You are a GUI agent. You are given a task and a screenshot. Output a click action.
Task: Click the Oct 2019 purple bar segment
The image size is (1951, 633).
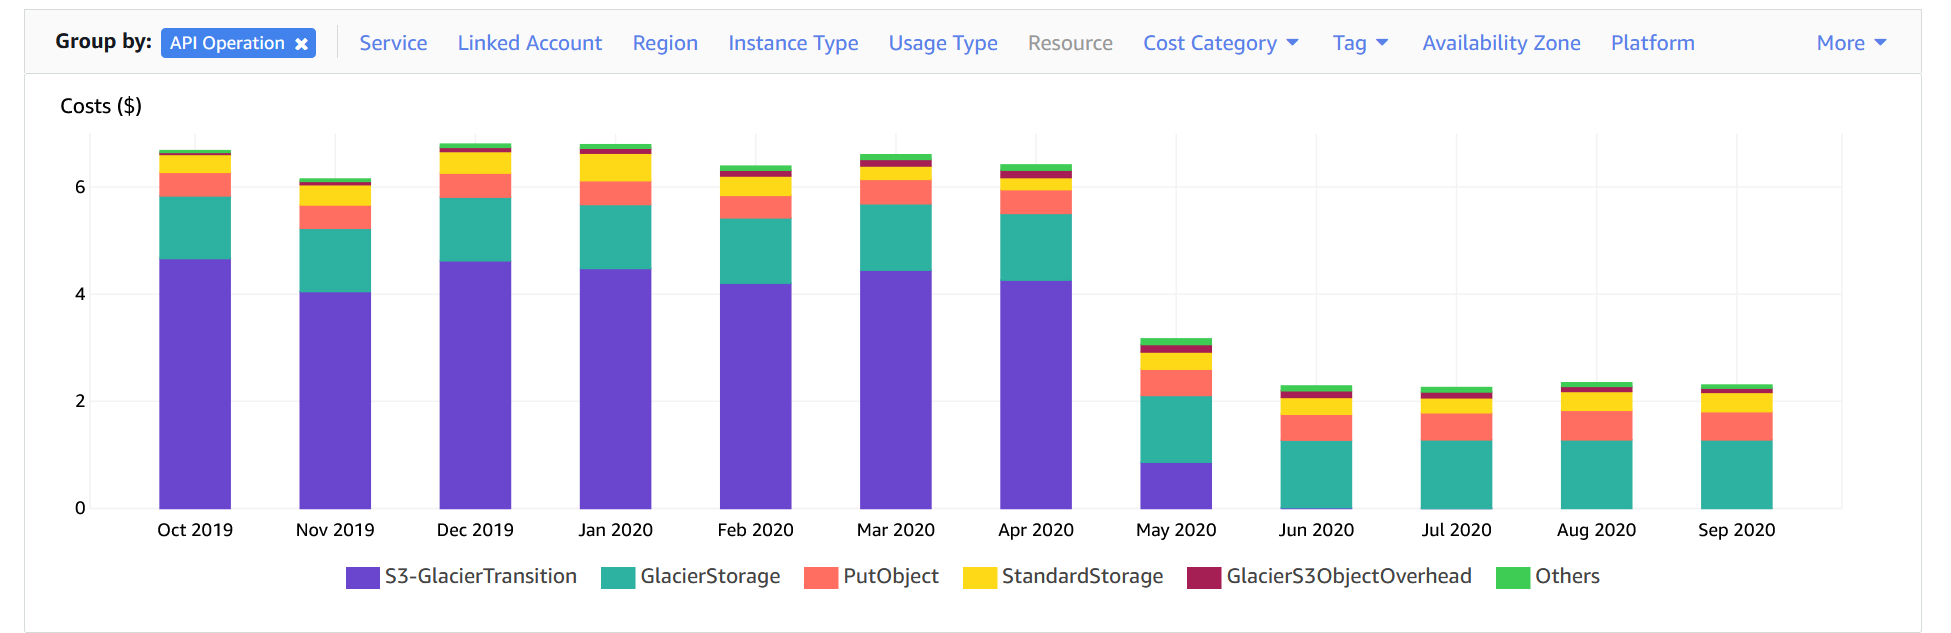click(x=195, y=383)
